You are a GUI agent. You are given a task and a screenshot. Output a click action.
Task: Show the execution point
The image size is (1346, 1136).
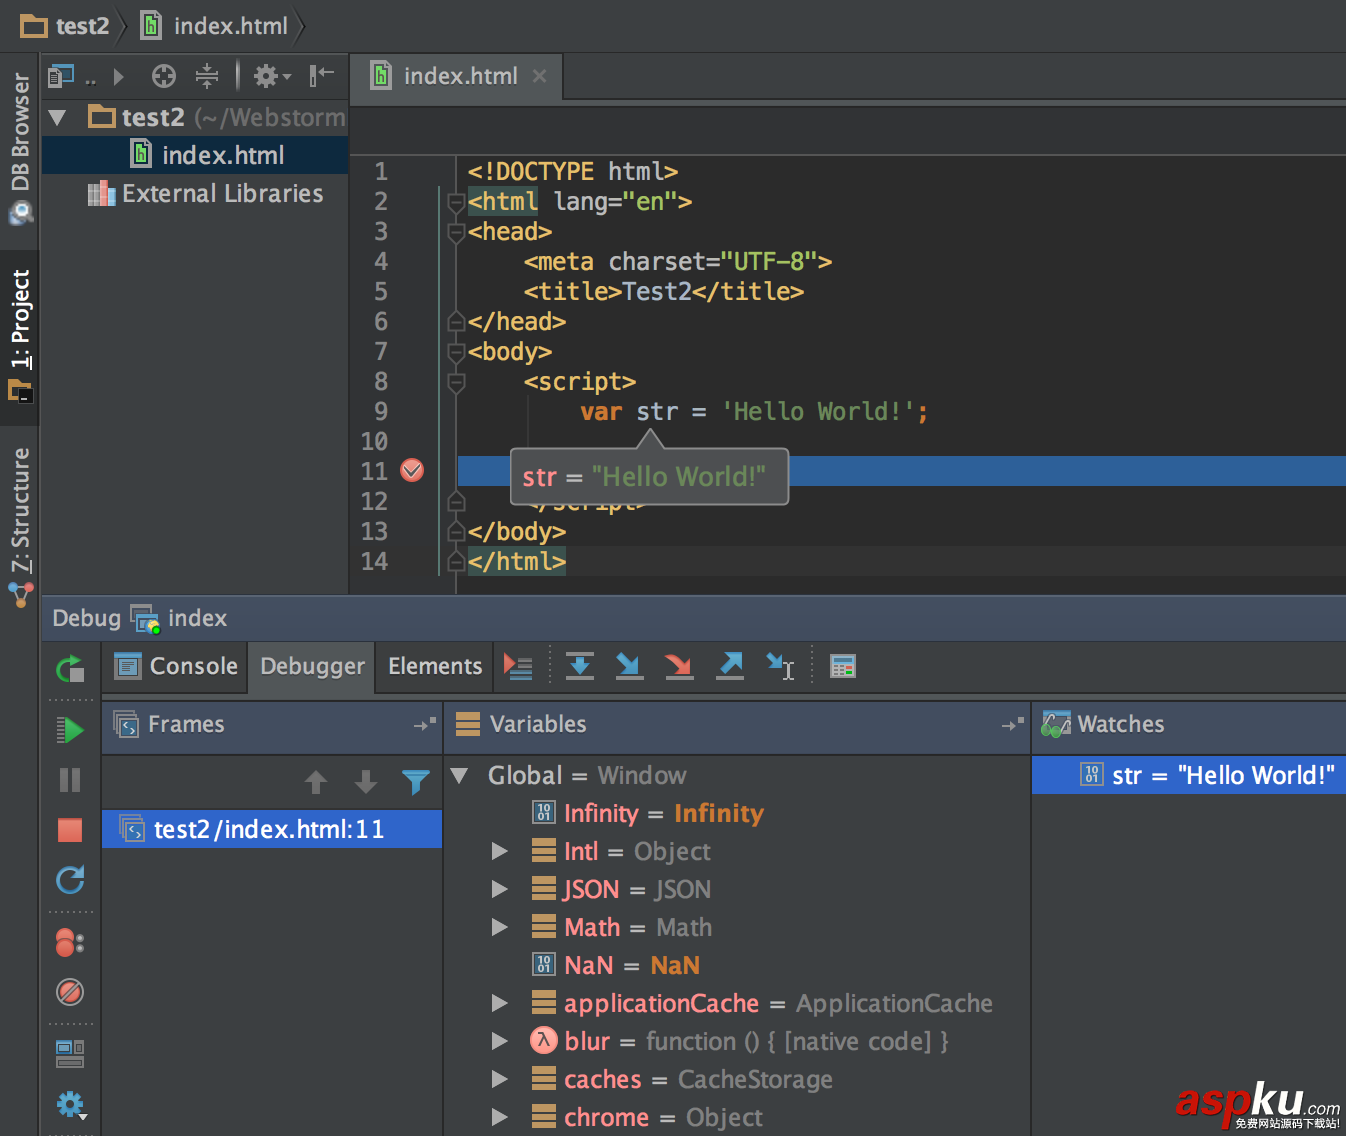[x=518, y=667]
